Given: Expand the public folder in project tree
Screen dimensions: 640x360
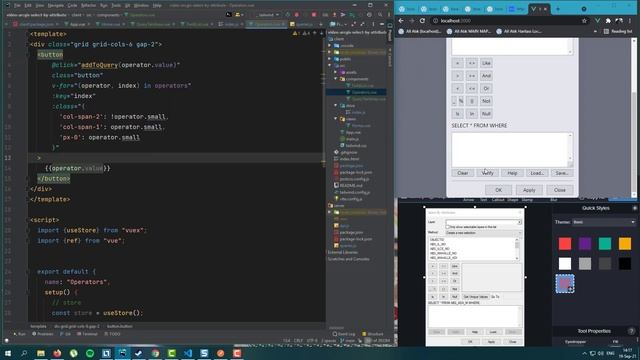Looking at the screenshot, I should [x=330, y=59].
